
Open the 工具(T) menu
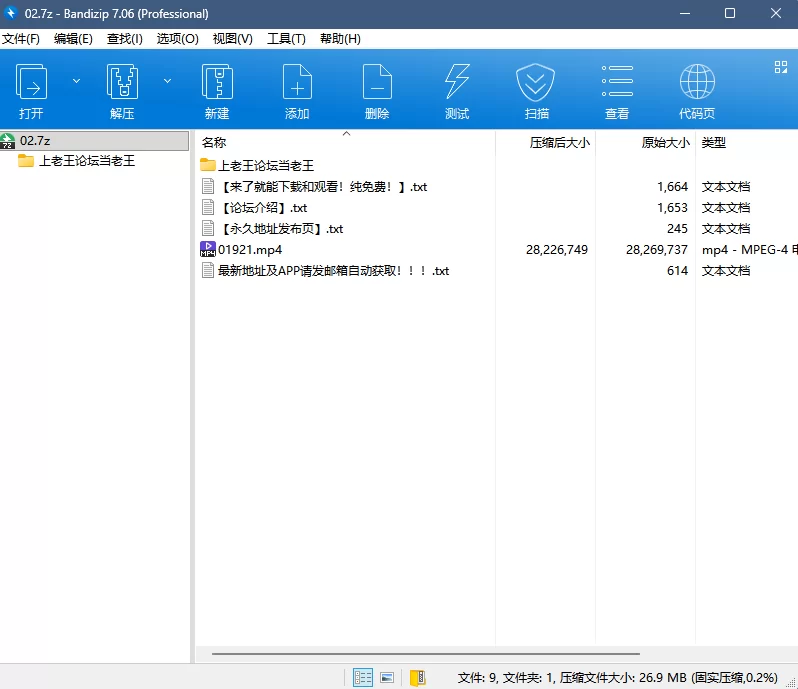pos(286,38)
